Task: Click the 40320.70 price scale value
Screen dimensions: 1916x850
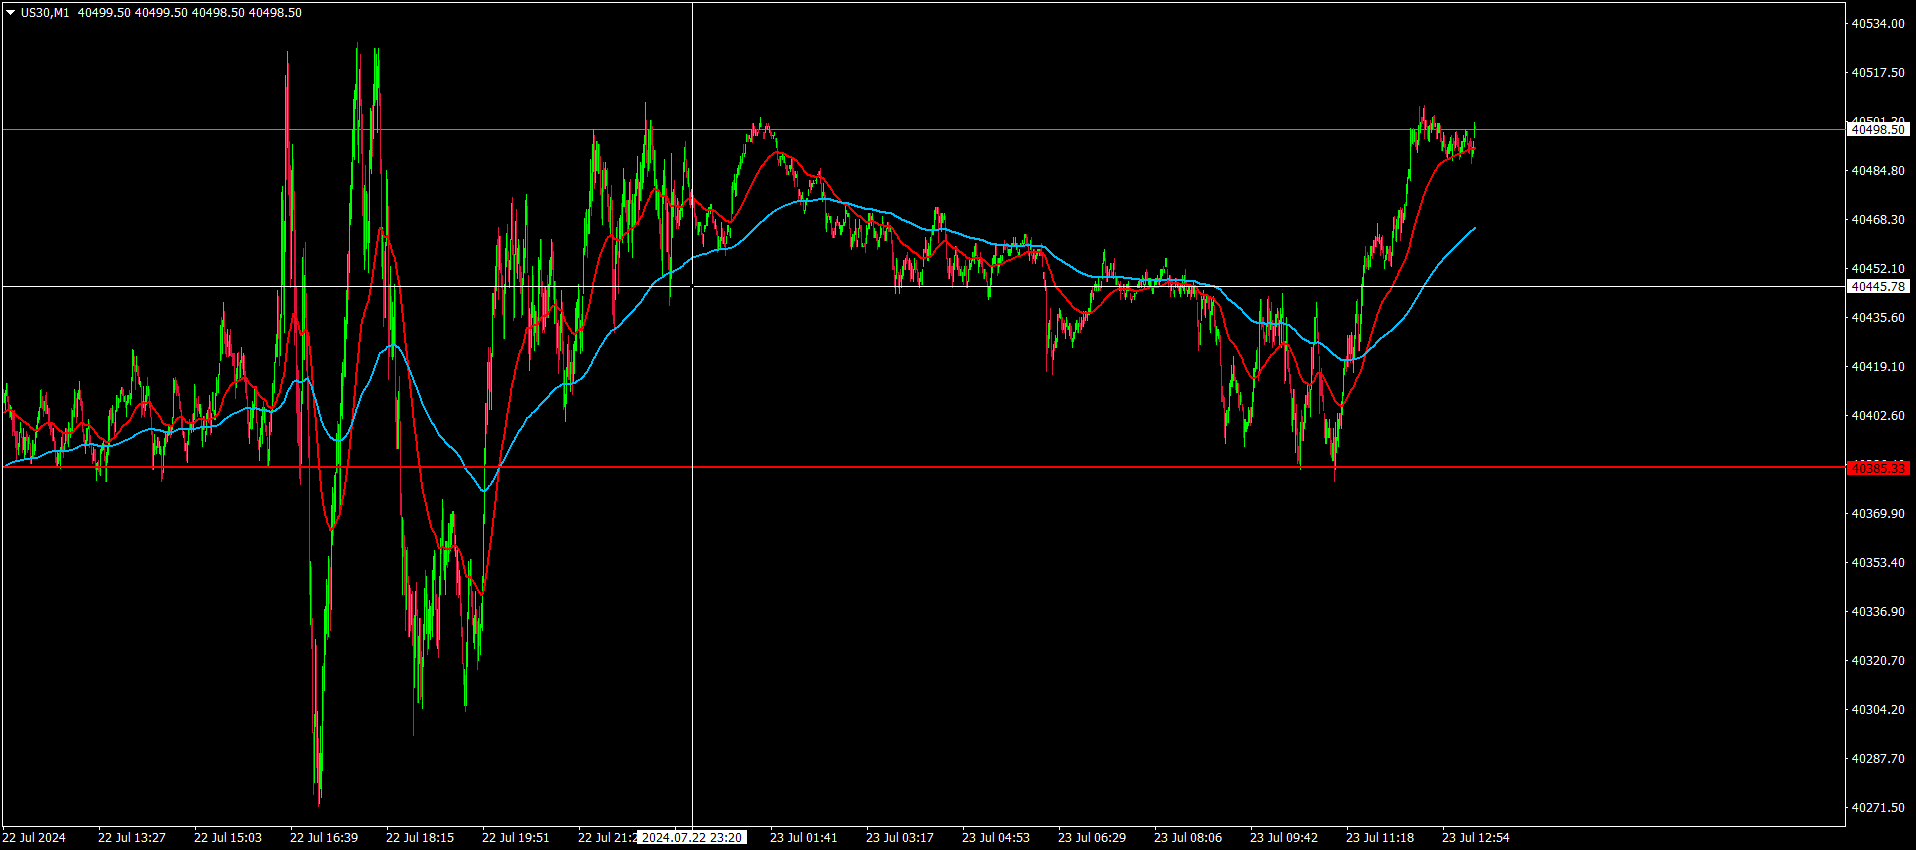Action: pos(1878,661)
